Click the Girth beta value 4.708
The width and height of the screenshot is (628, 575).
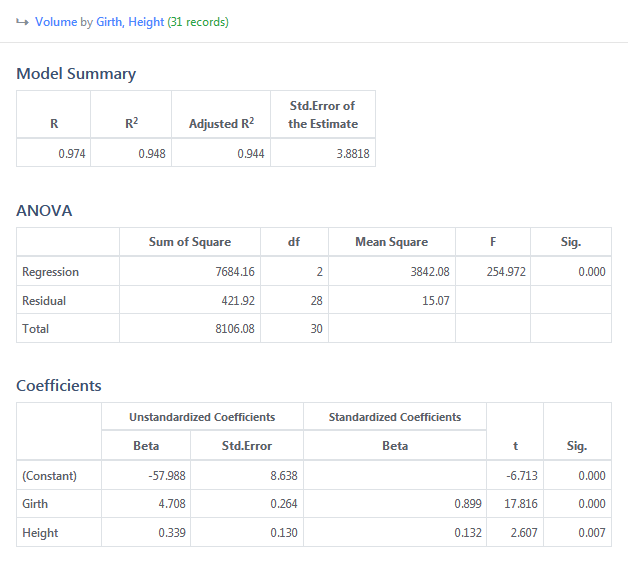(172, 504)
